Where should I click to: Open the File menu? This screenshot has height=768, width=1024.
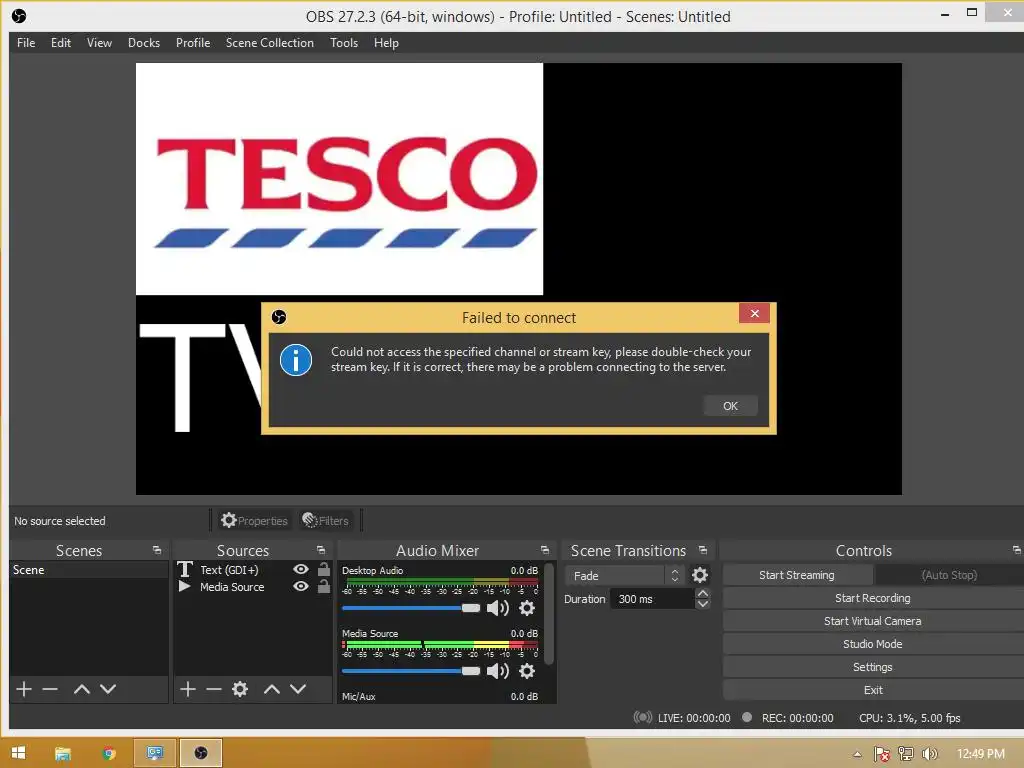pyautogui.click(x=26, y=42)
